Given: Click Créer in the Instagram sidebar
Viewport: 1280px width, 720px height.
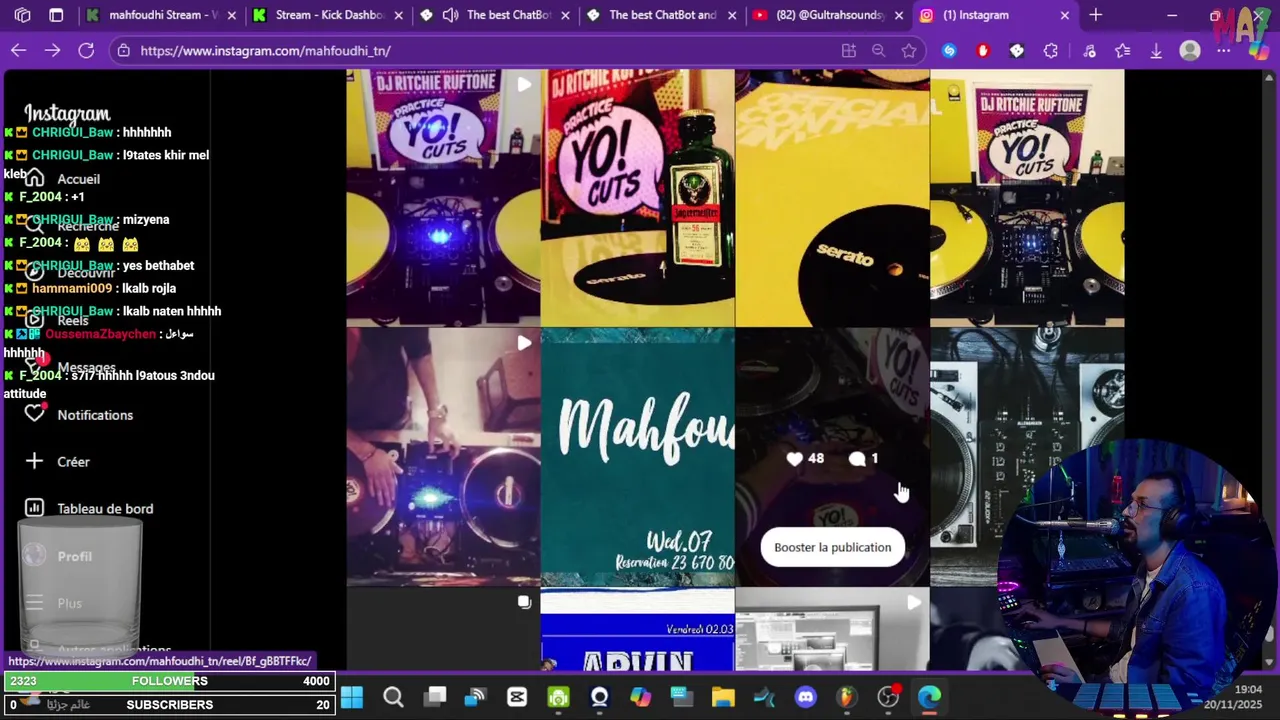Looking at the screenshot, I should click(x=73, y=462).
